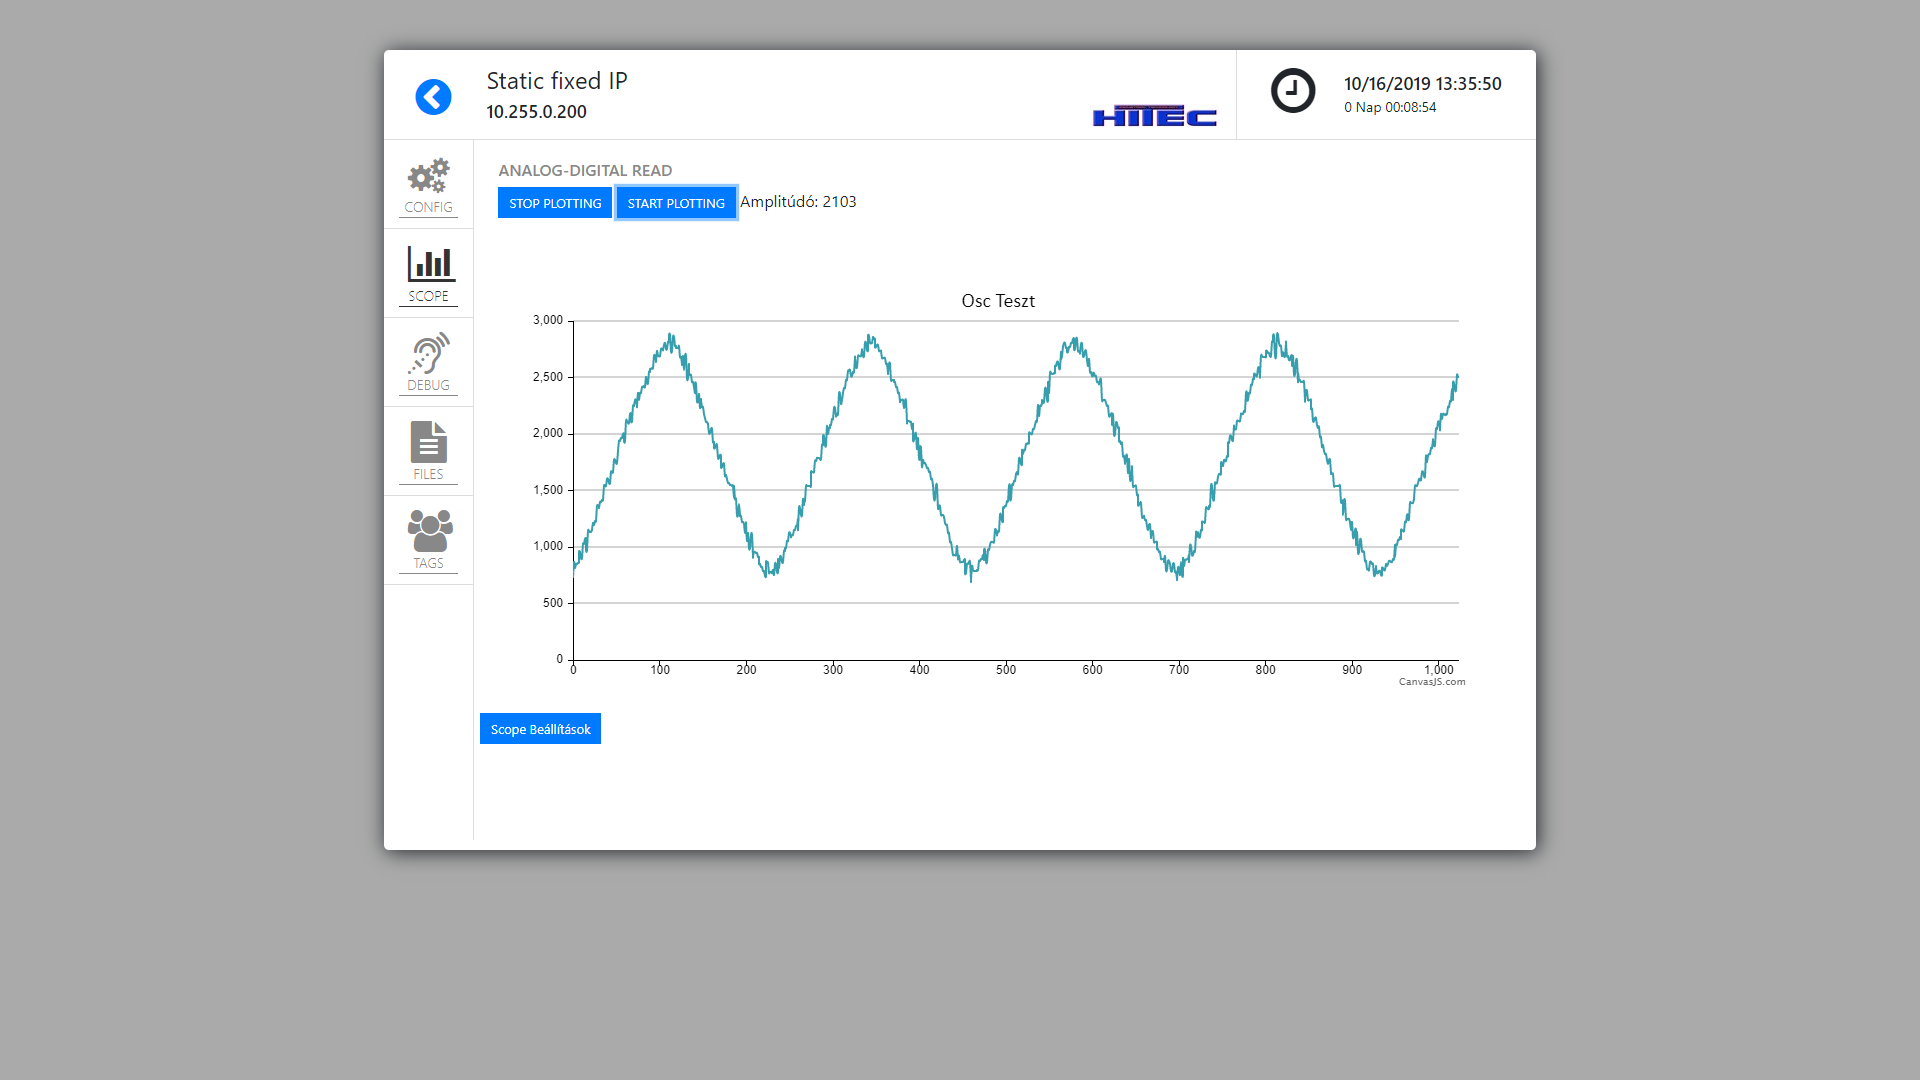Select the TAGS label in sidebar
The image size is (1920, 1080).
tap(428, 563)
